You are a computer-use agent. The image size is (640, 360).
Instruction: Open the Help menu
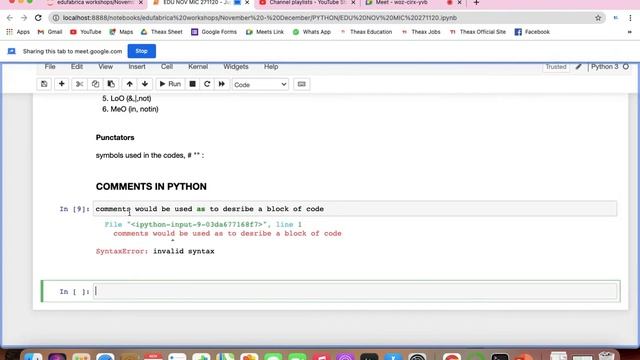[x=271, y=67]
